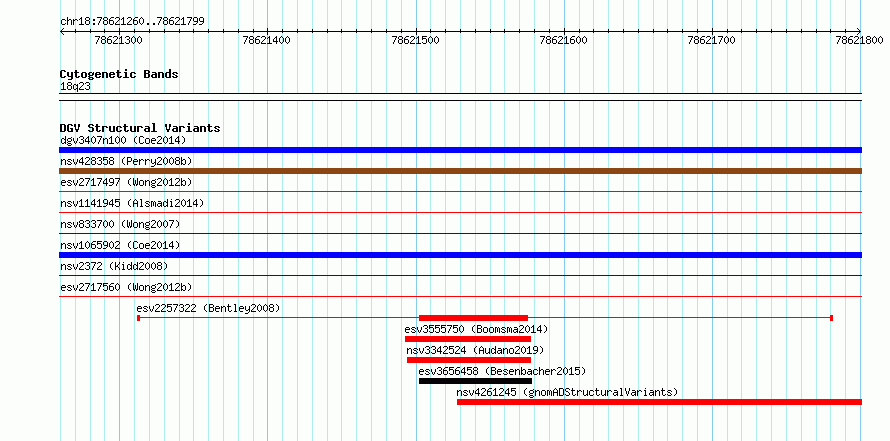Viewport: 890px width, 441px height.
Task: Open the esv3656458 (Besenbacher2015) label
Action: (x=502, y=371)
